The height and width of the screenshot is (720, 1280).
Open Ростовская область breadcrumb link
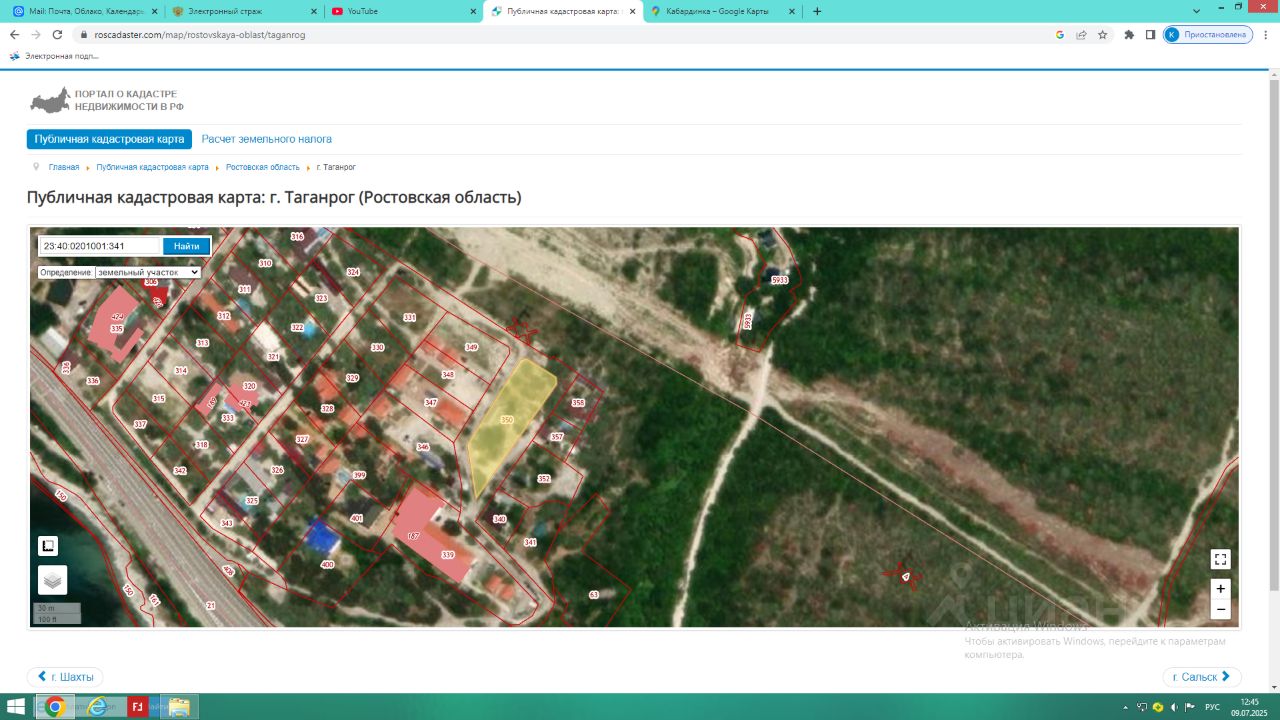click(262, 167)
